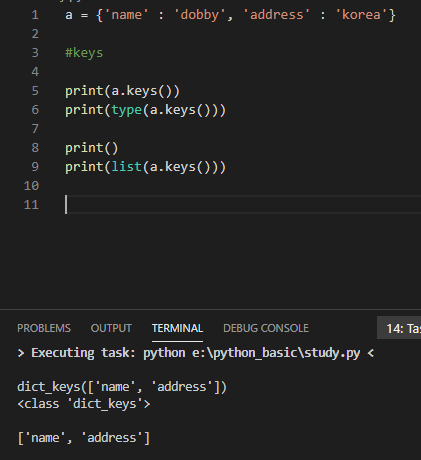Click the #keys comment on line 3
The width and height of the screenshot is (421, 460).
click(x=84, y=53)
